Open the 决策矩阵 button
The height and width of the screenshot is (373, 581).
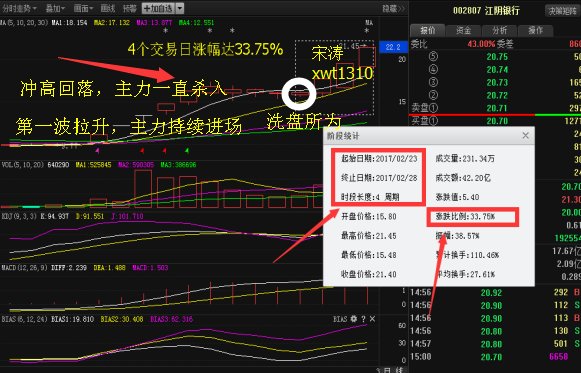(x=562, y=11)
